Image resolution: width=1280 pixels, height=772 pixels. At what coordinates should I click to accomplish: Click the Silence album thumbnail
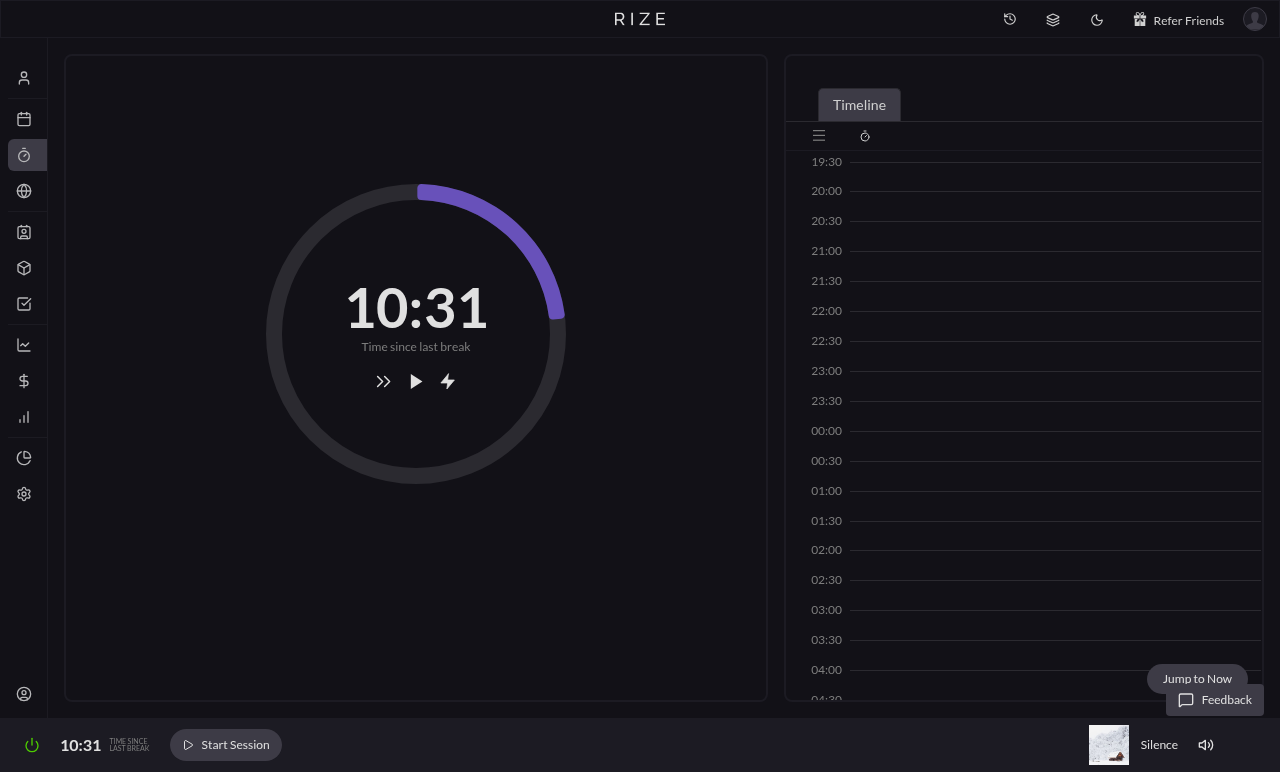(1109, 745)
